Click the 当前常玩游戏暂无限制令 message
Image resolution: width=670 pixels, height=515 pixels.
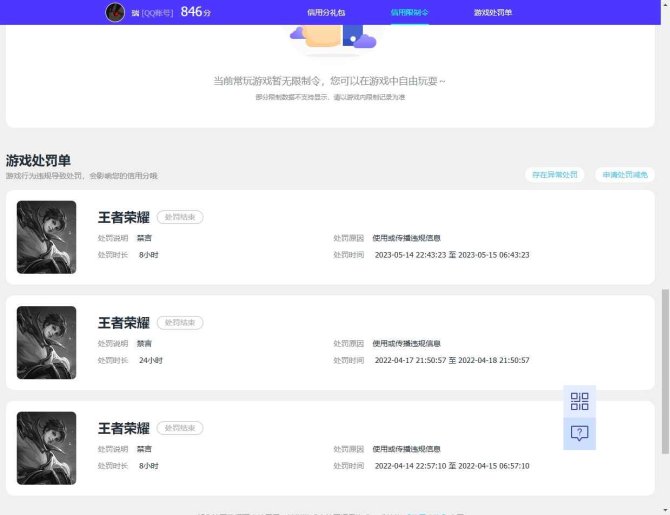pos(329,81)
